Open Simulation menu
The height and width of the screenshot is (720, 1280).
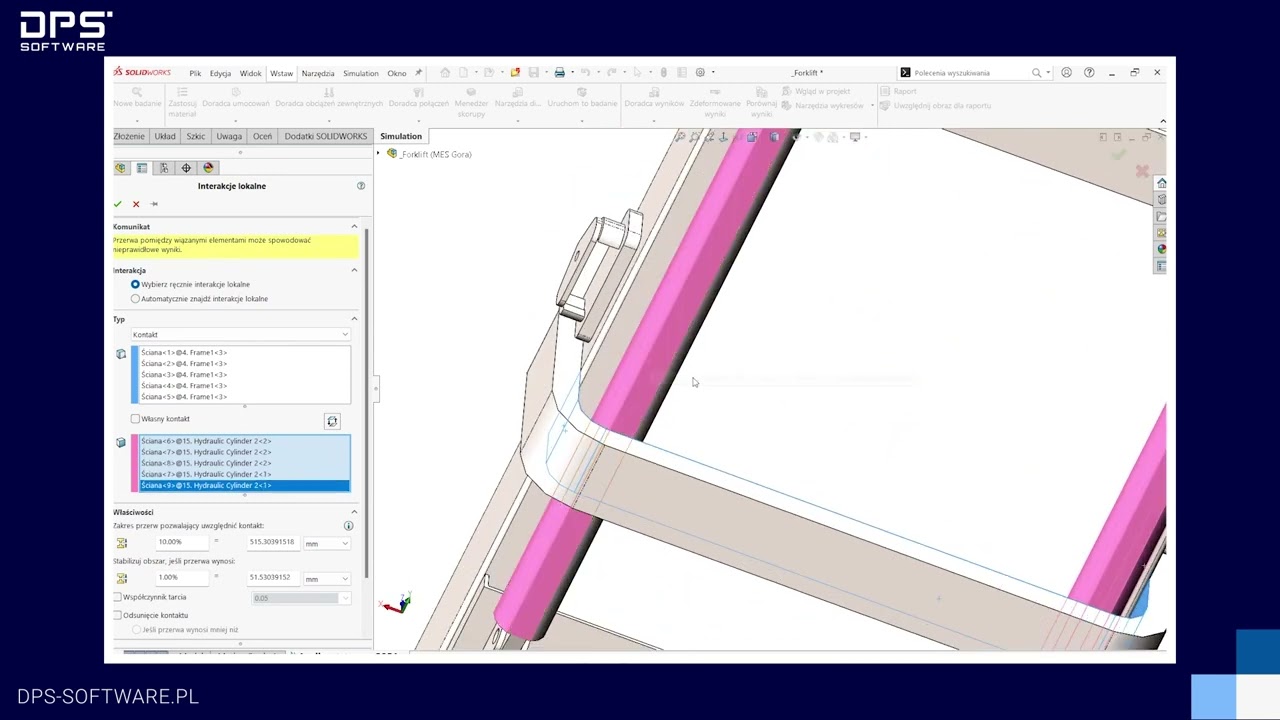(361, 73)
